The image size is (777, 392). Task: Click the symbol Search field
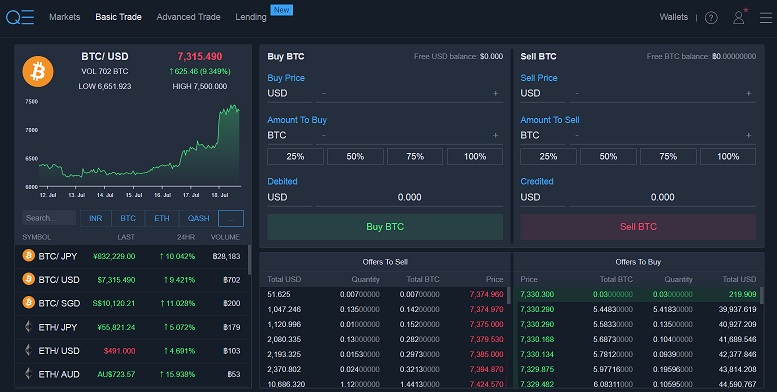(x=49, y=218)
